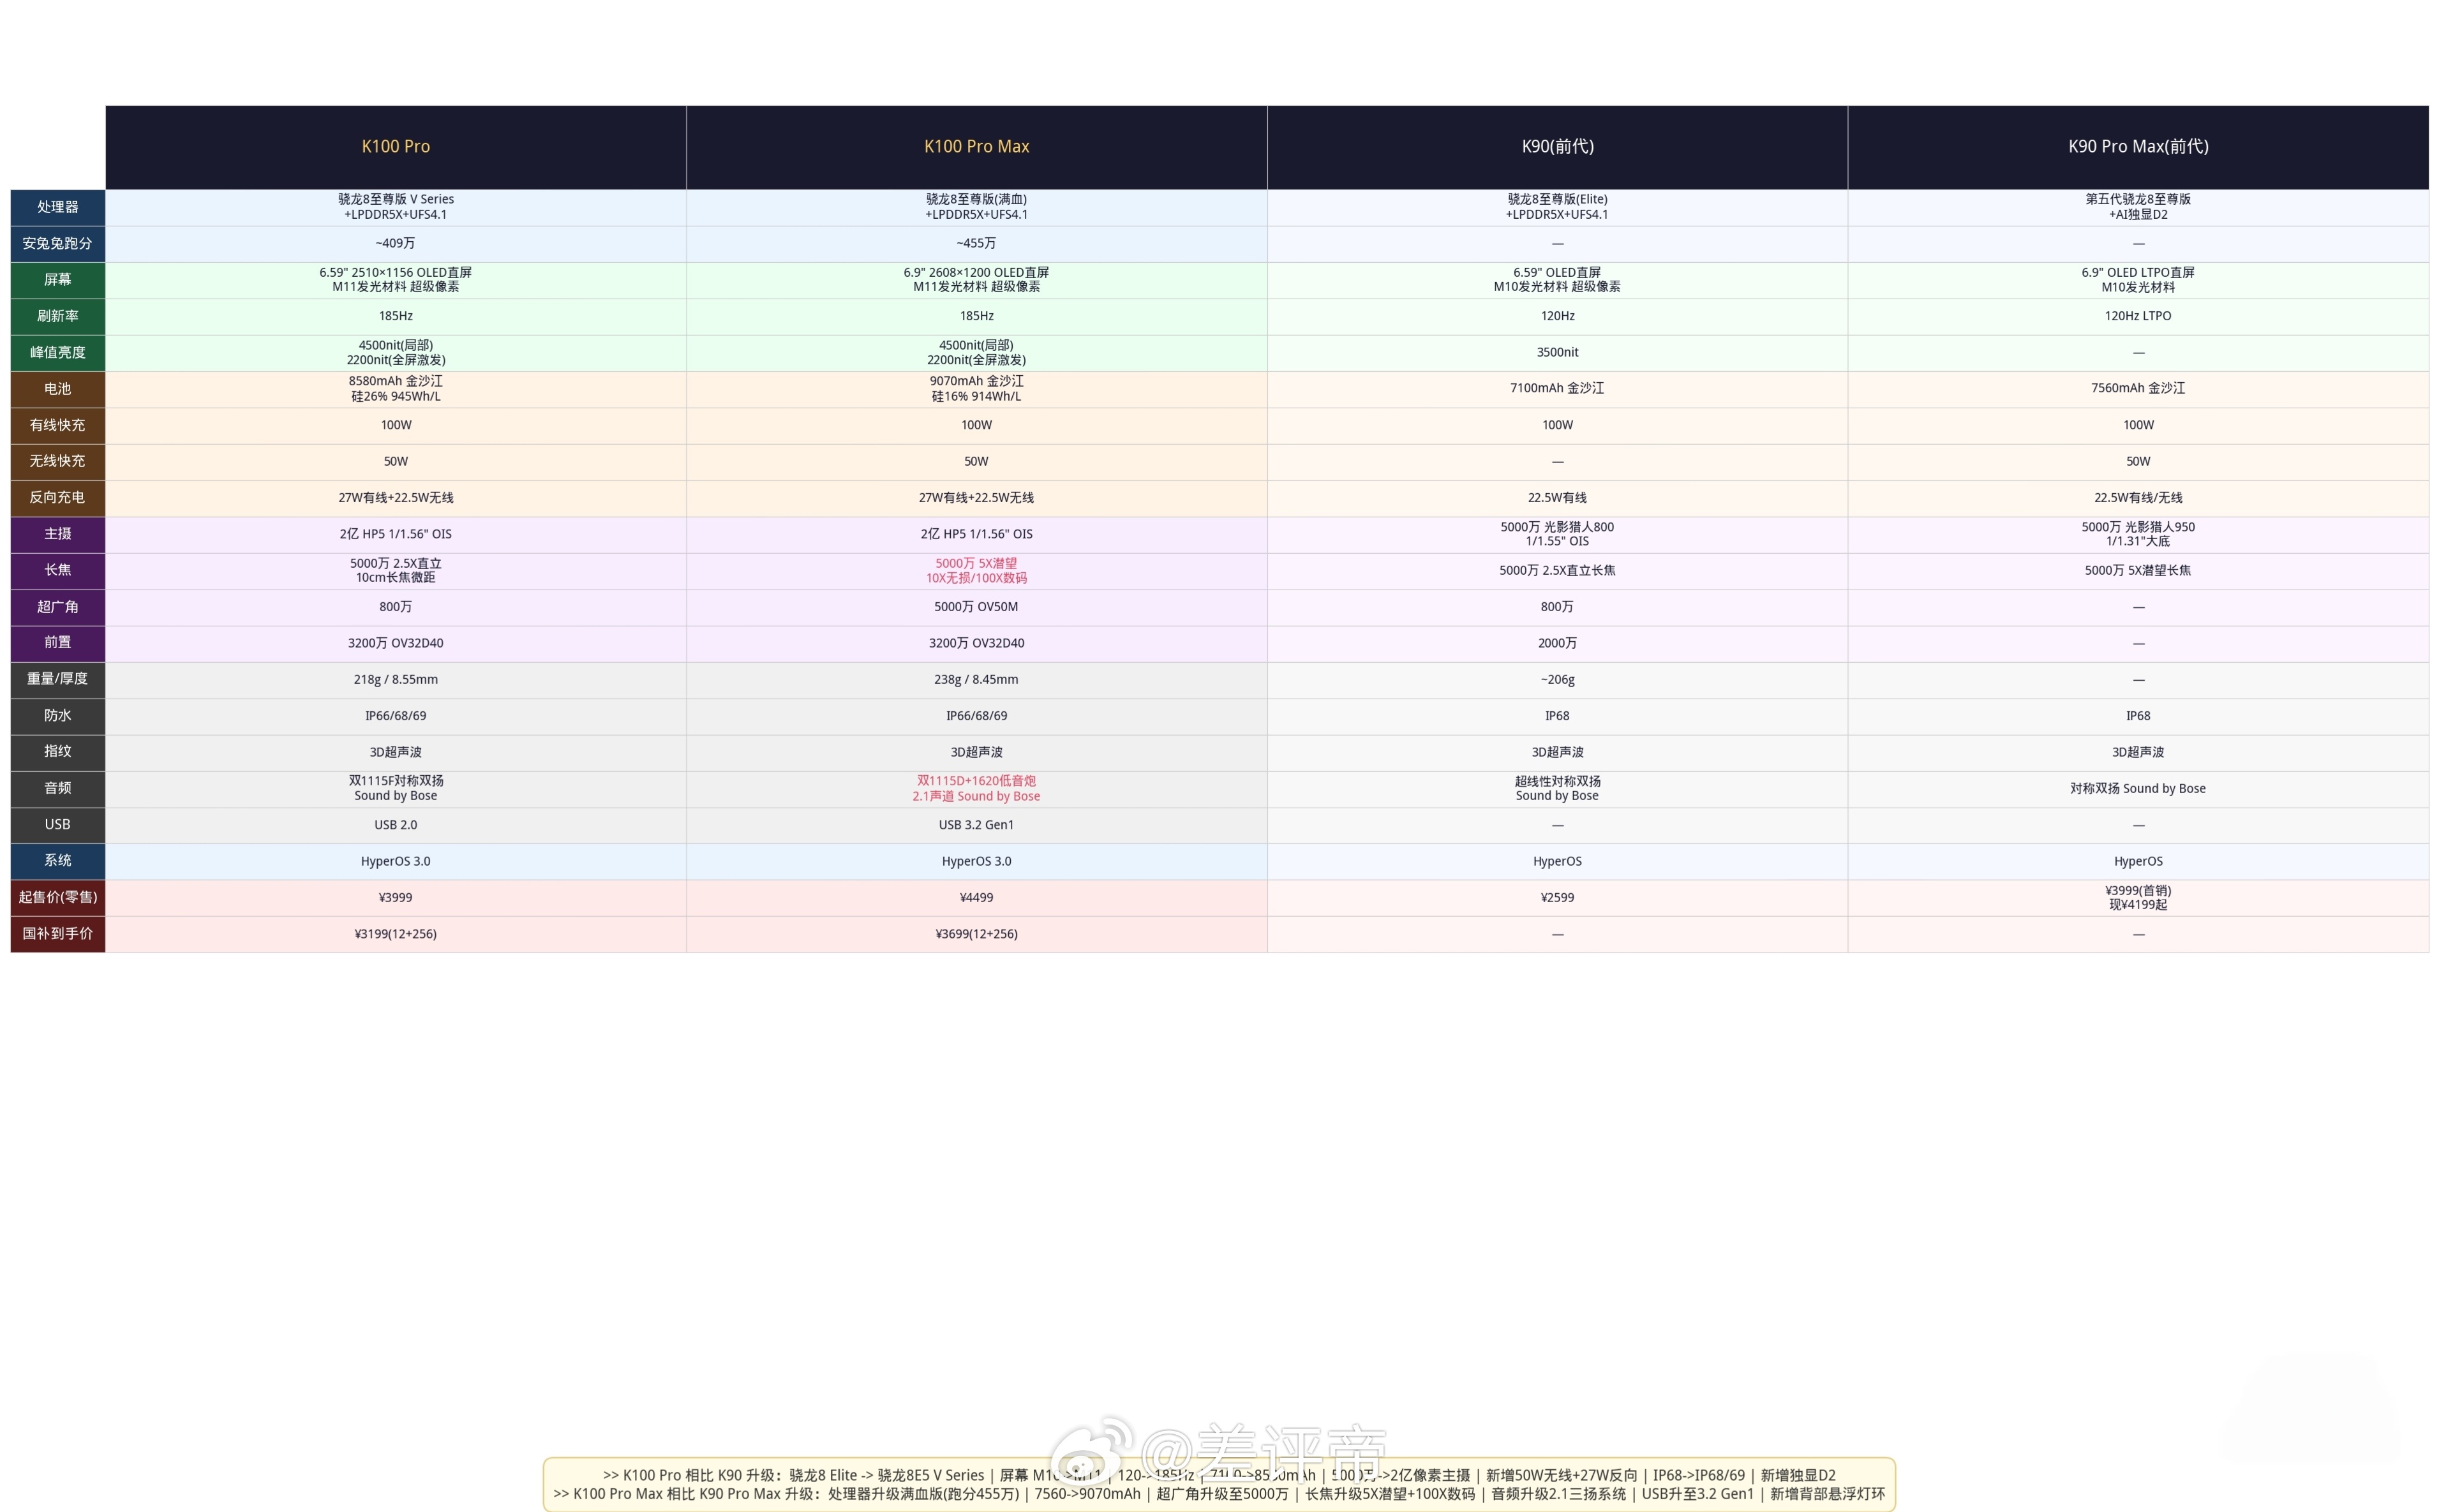The width and height of the screenshot is (2439, 1512).
Task: Click the red 双1115D+1620低音炮 audio cell
Action: 976,789
